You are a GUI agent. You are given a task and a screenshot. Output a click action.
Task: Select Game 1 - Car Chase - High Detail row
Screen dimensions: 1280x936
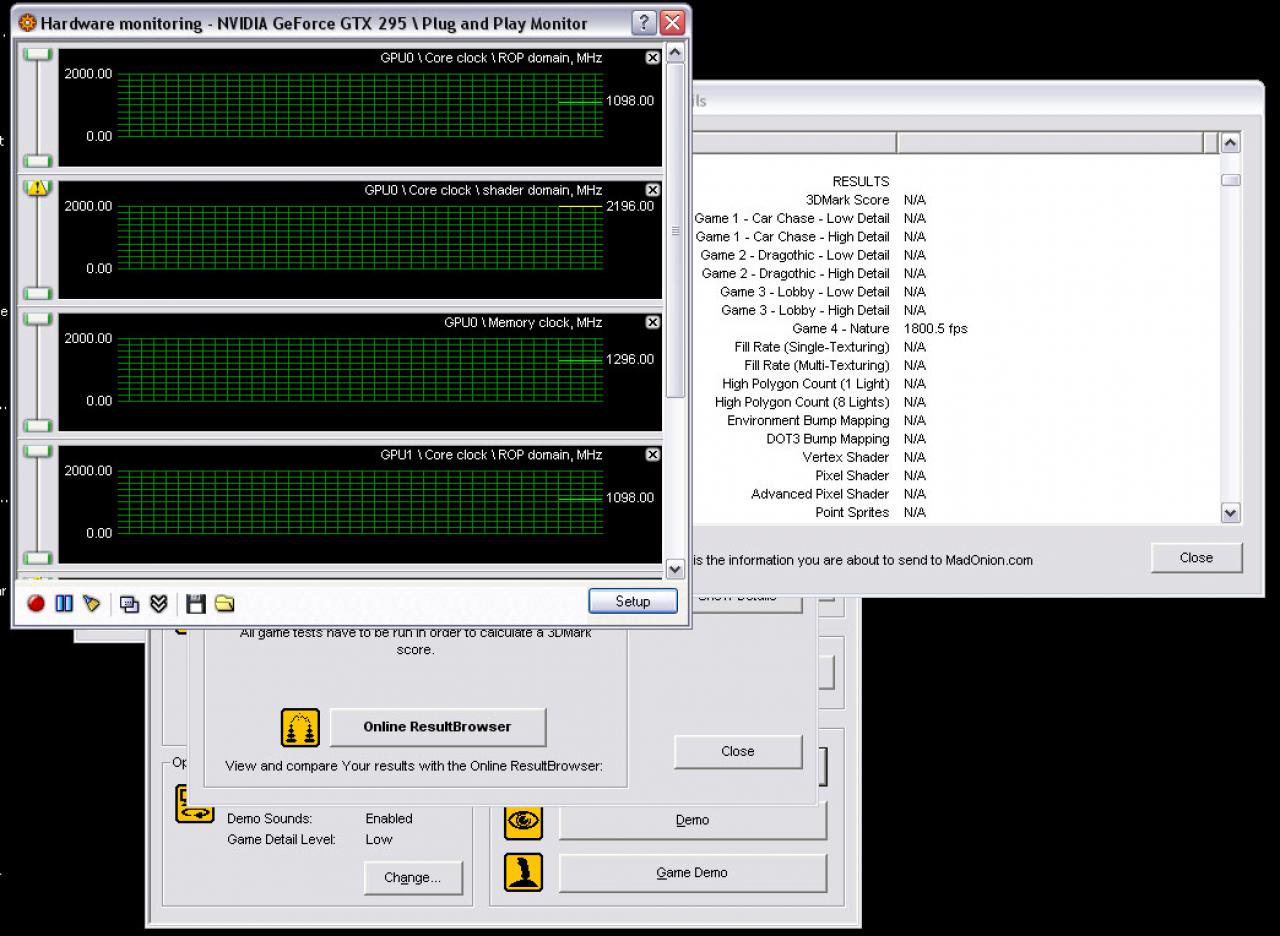click(955, 237)
